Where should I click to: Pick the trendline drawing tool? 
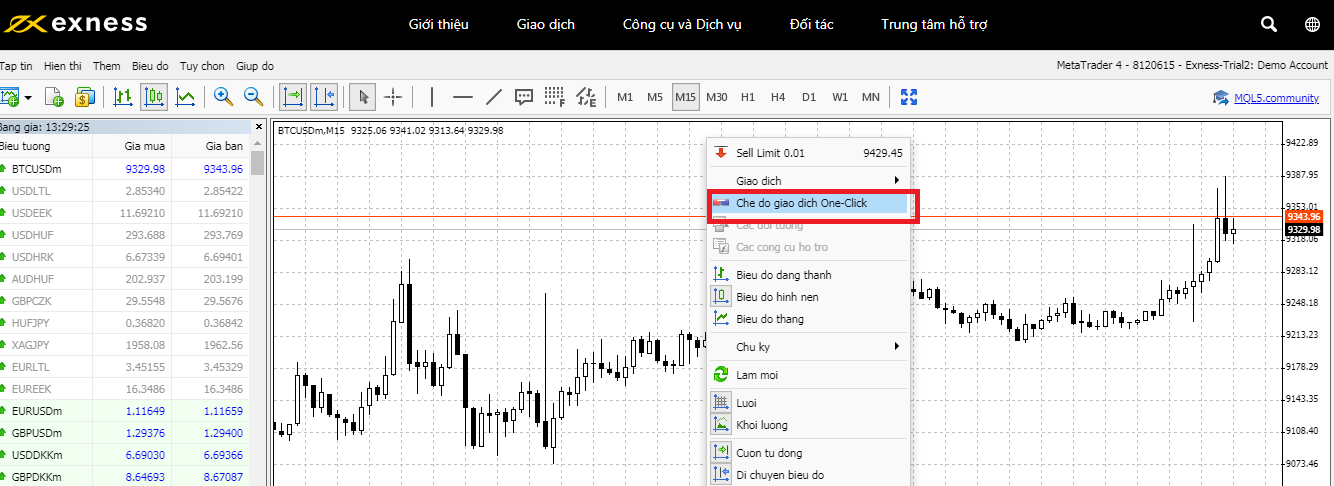click(493, 97)
